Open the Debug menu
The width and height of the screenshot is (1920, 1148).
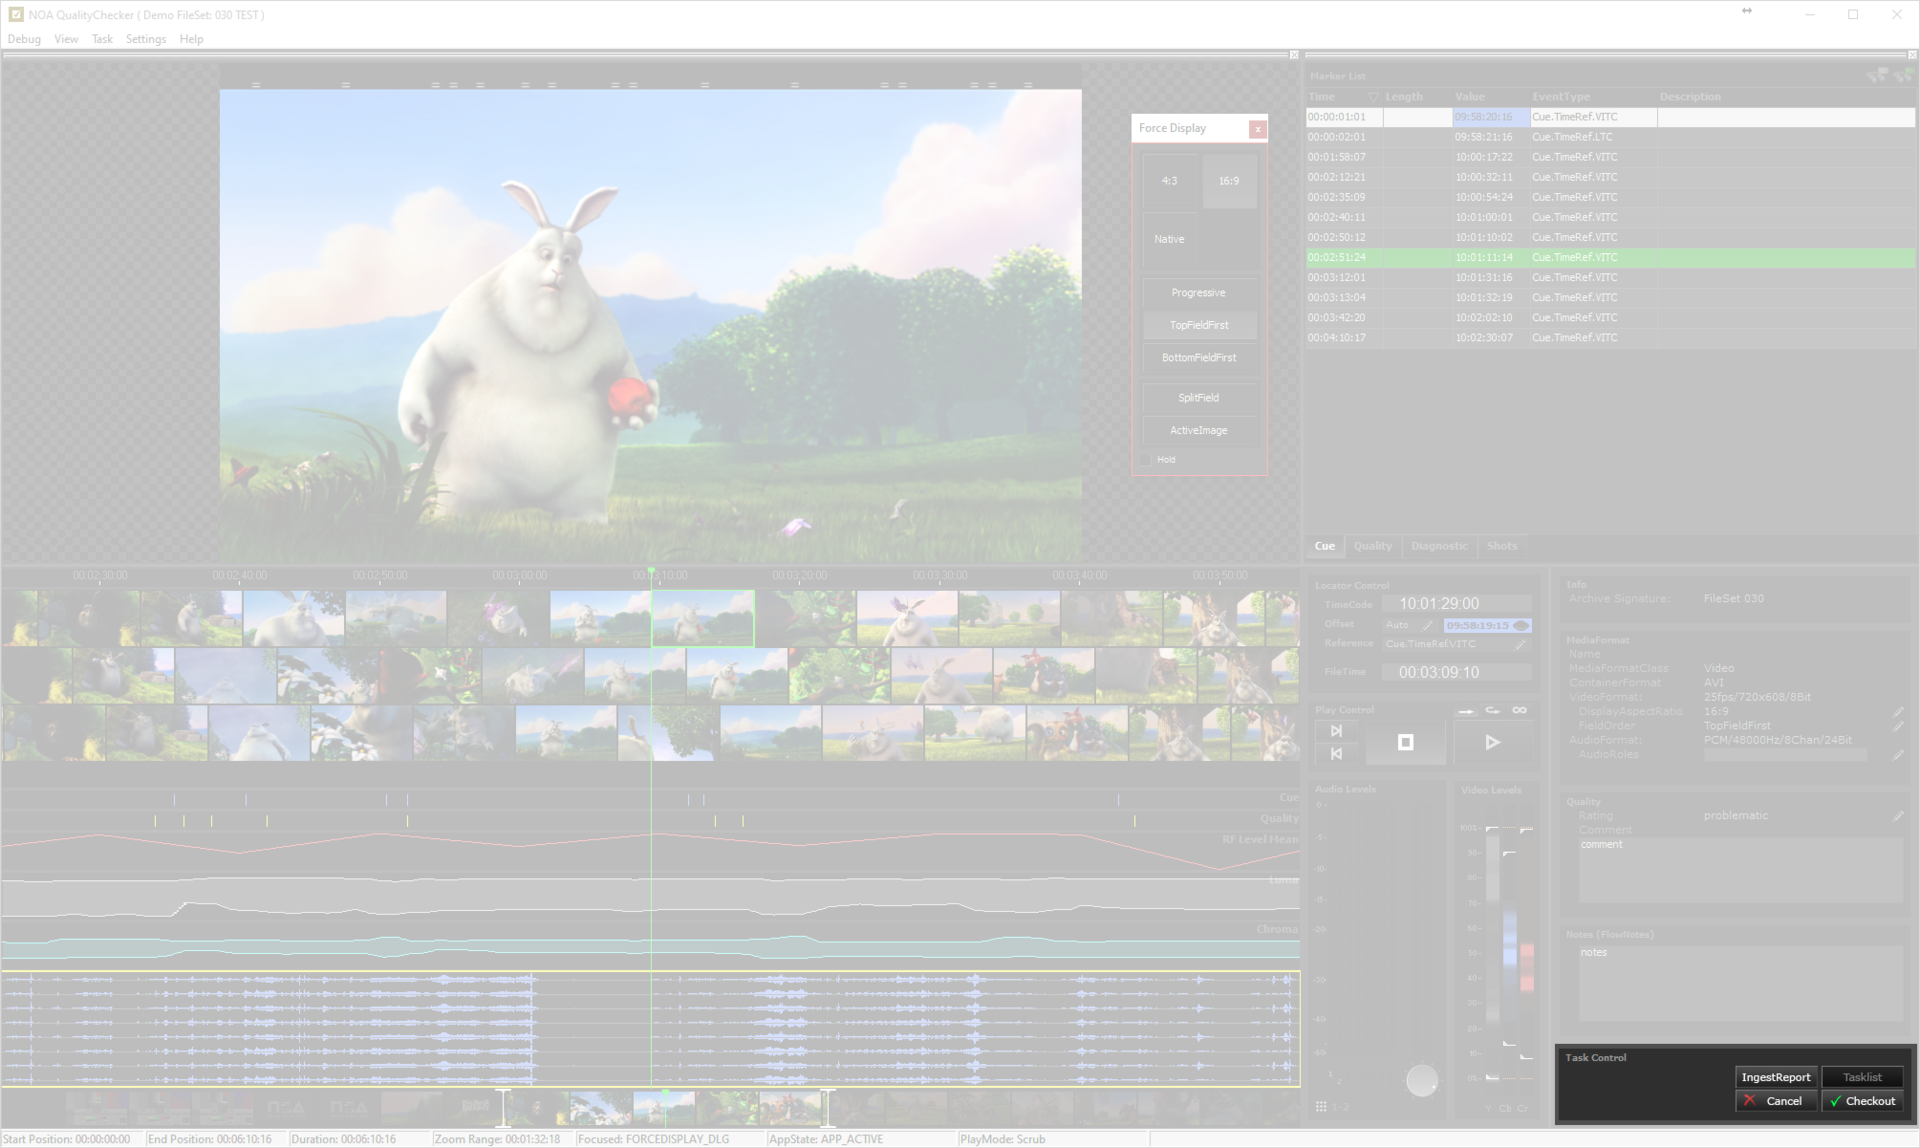(x=24, y=39)
